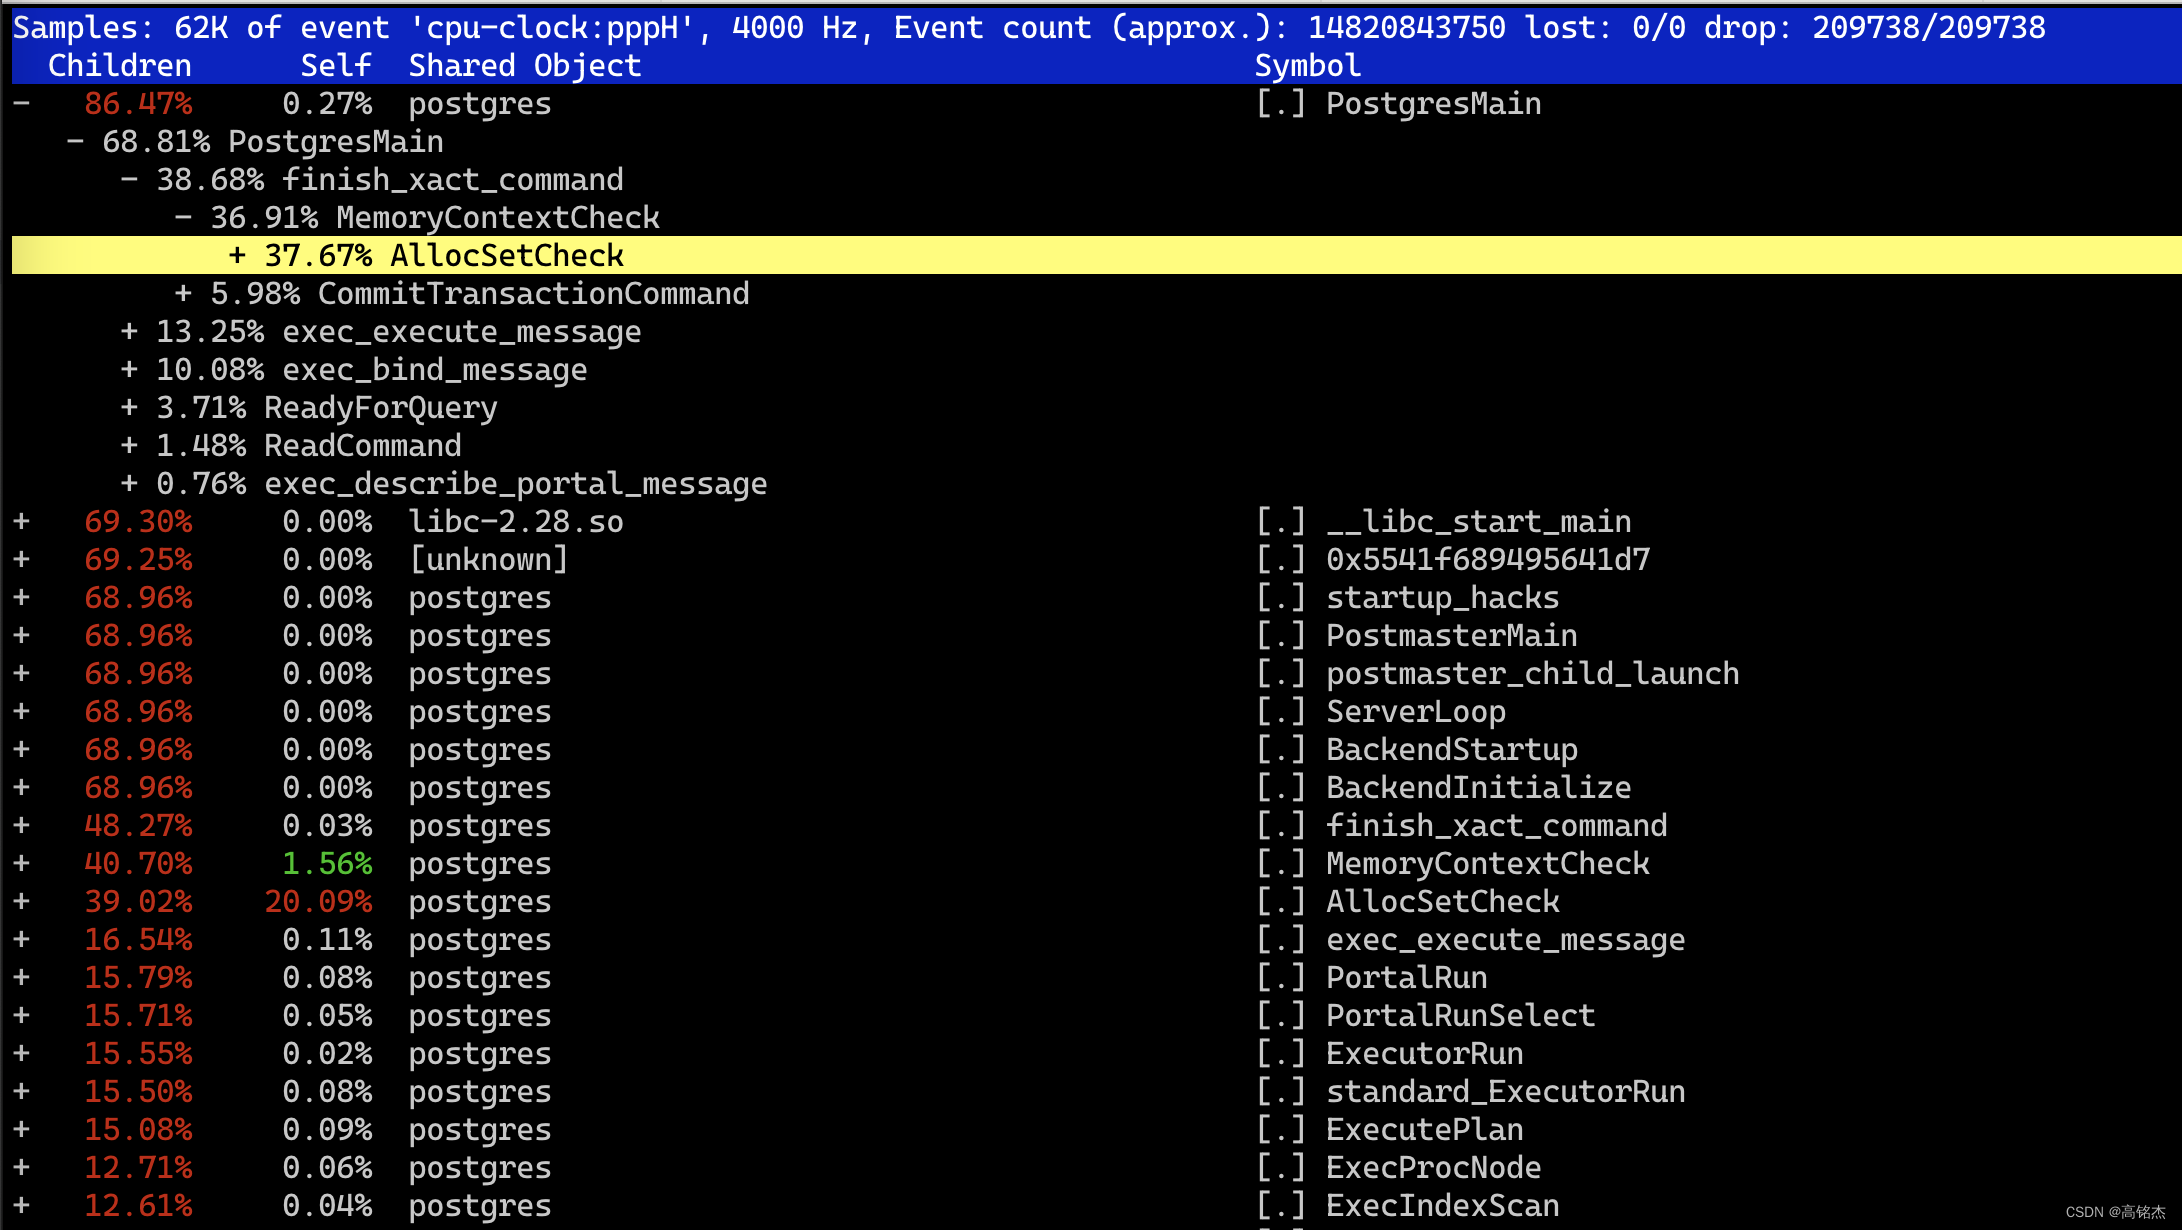Select the __libc_start_main symbol name
This screenshot has width=2182, height=1230.
click(x=1479, y=522)
